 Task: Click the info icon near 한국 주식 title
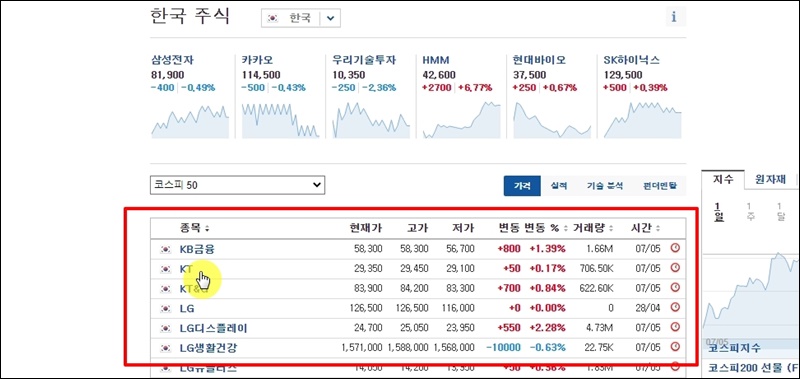click(674, 17)
